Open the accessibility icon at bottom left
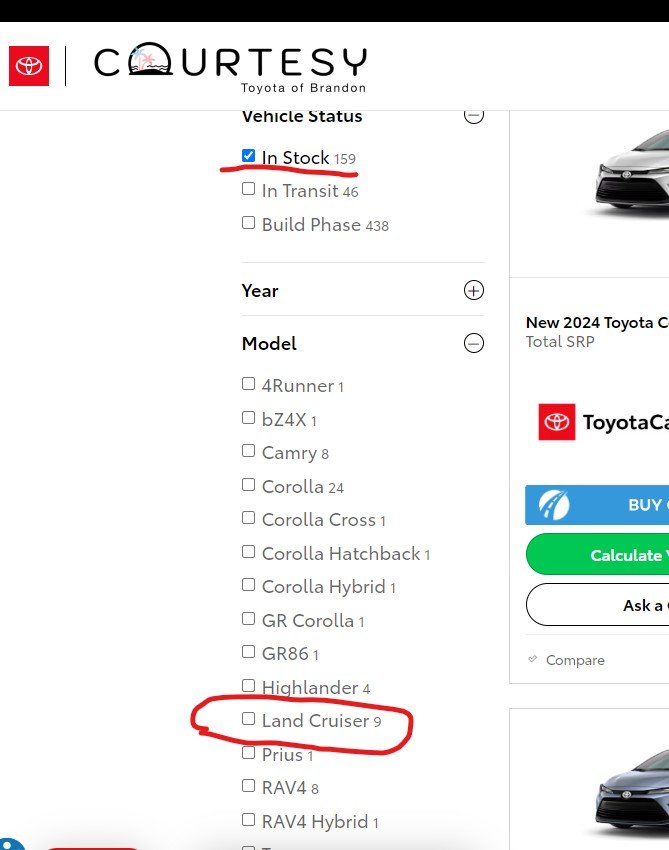 [x=8, y=844]
